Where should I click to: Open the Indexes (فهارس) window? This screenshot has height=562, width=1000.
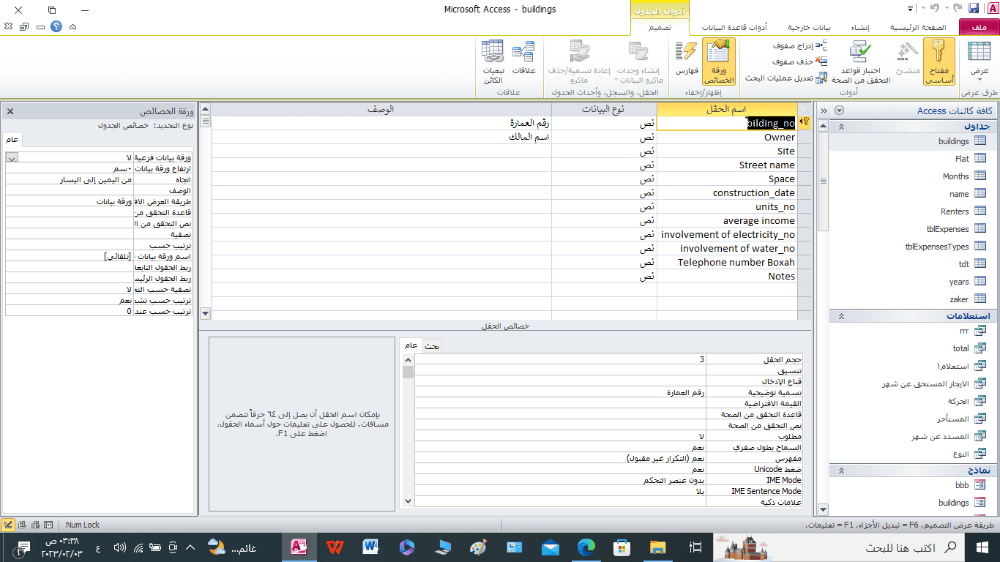click(686, 60)
